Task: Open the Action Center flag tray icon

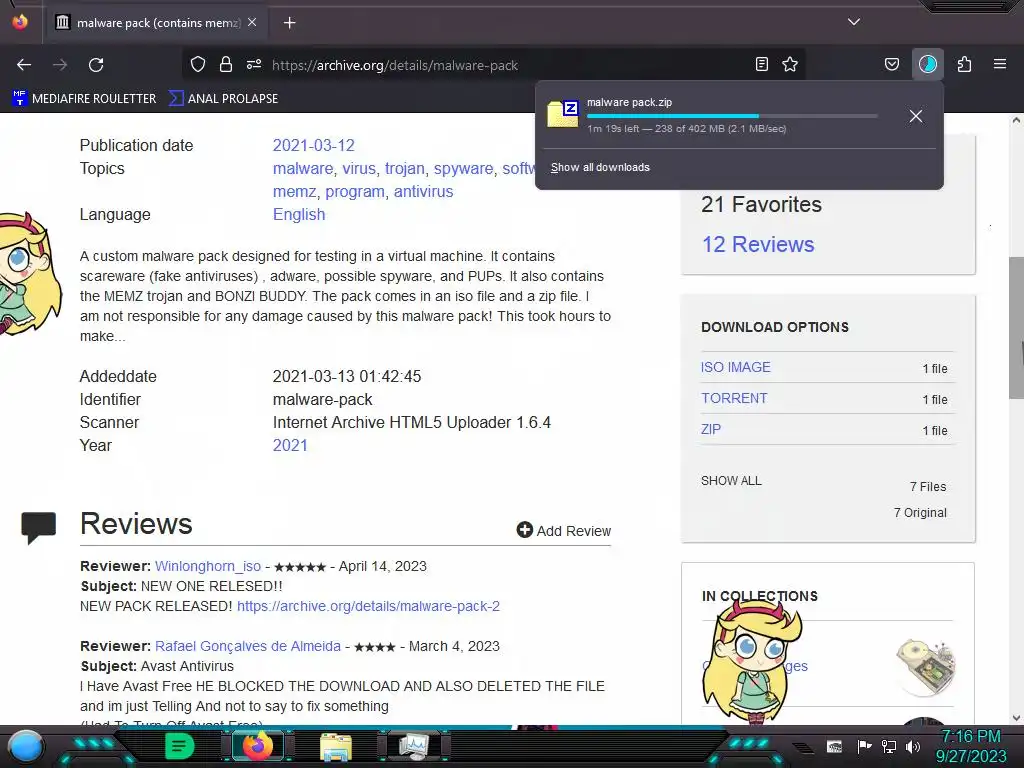Action: 864,746
